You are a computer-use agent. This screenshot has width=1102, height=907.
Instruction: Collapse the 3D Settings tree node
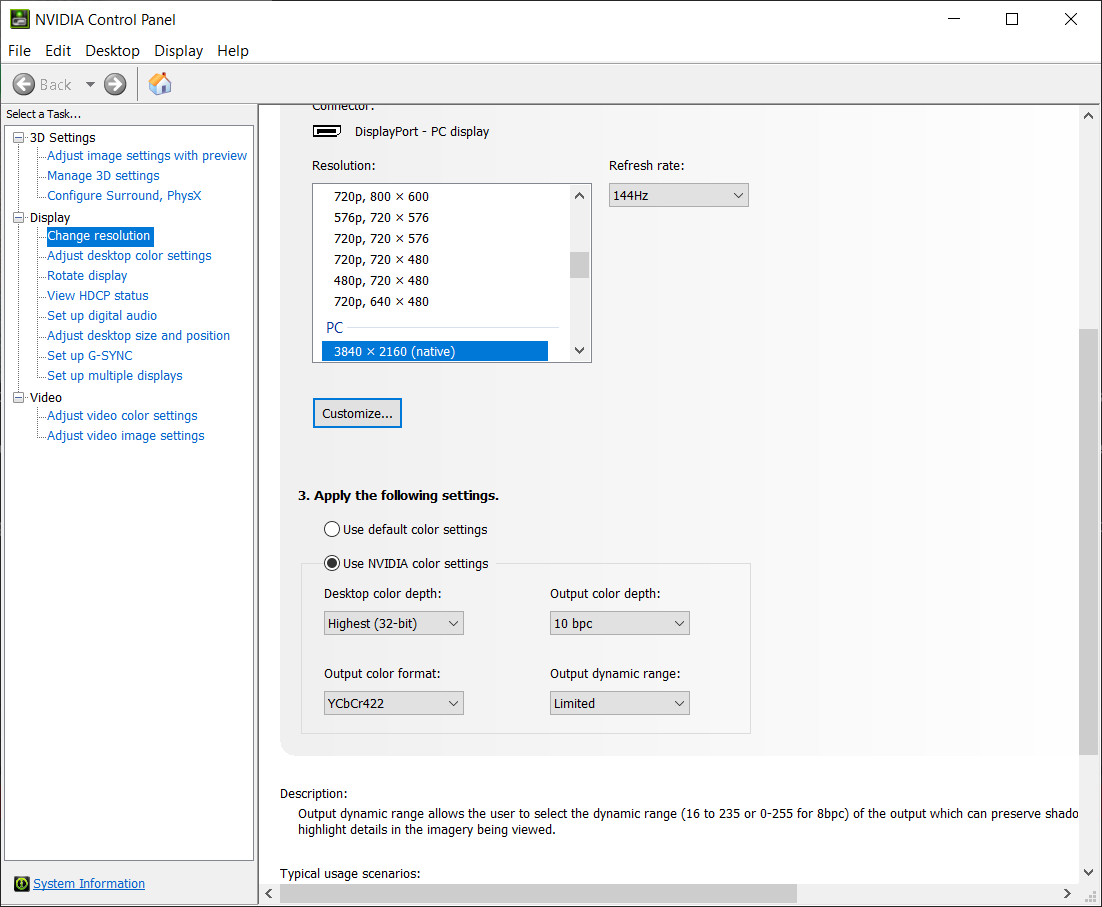point(18,138)
